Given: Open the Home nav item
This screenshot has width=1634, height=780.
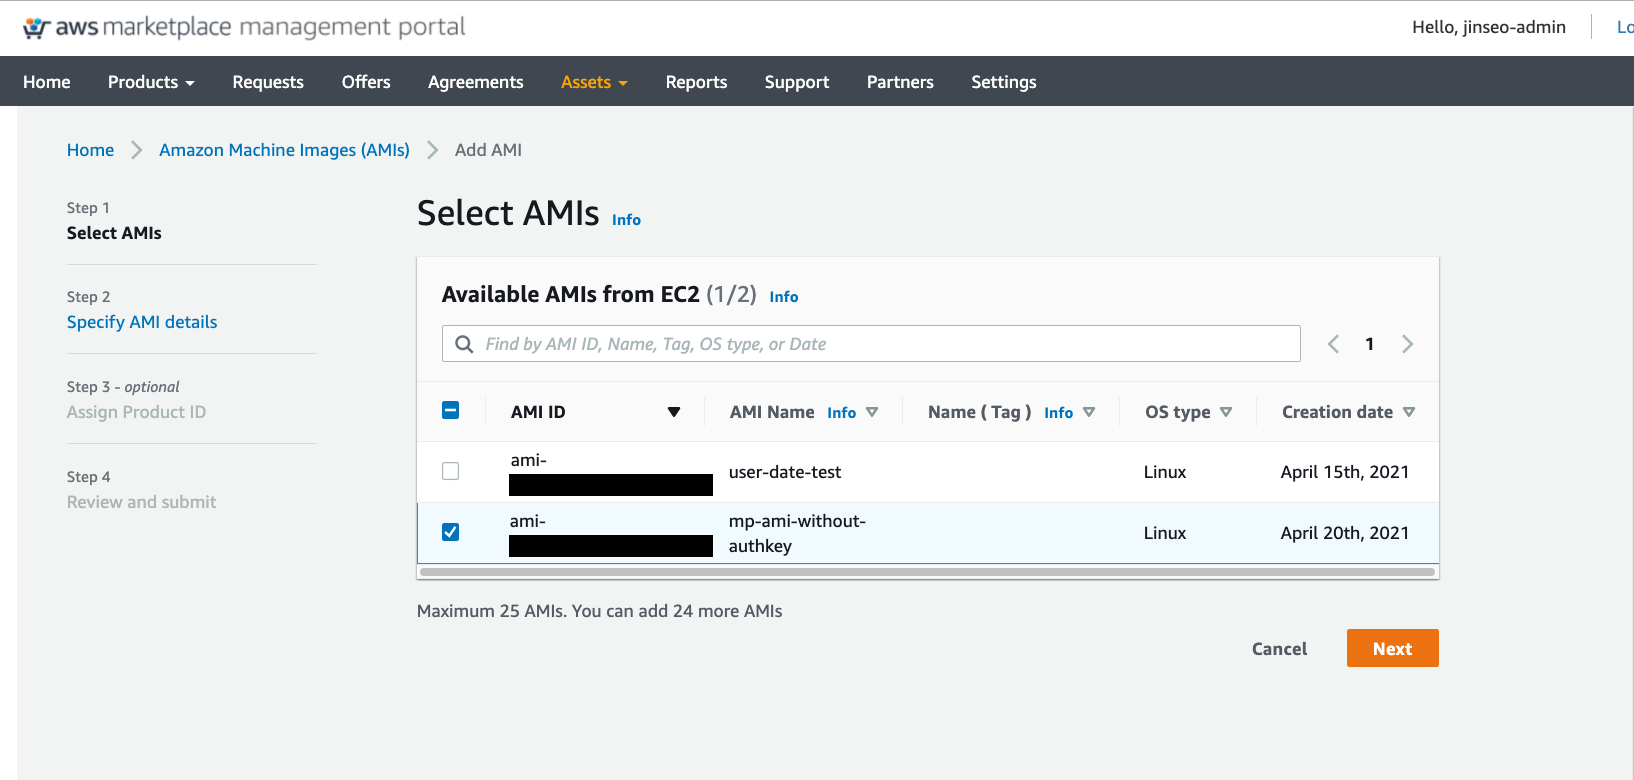Looking at the screenshot, I should point(47,82).
